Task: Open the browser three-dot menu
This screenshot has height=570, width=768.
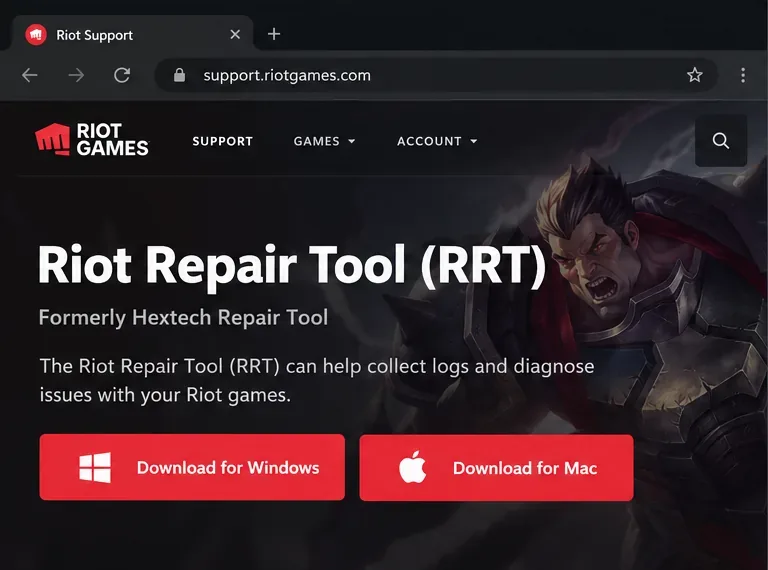Action: pyautogui.click(x=743, y=75)
